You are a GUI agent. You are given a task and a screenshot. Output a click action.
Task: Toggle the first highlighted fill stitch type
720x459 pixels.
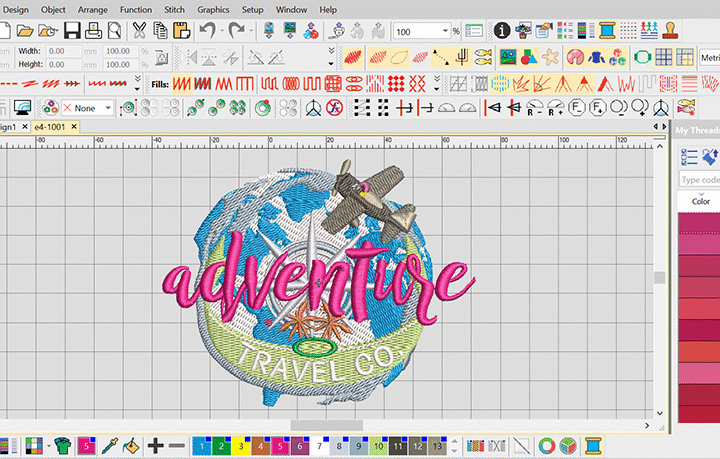183,82
